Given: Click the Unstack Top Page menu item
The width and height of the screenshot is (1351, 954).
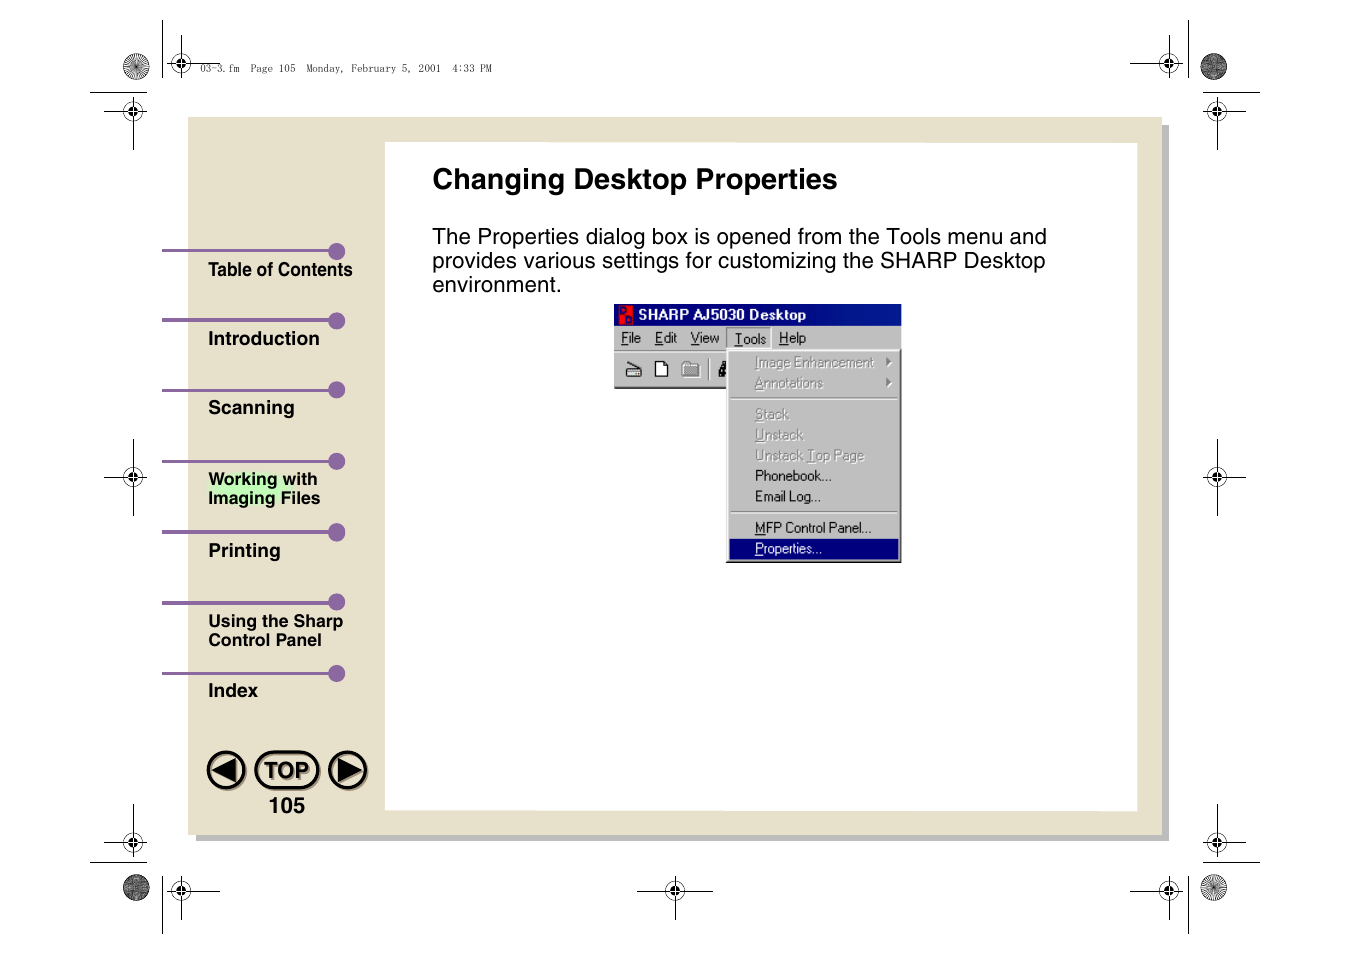Looking at the screenshot, I should (813, 455).
